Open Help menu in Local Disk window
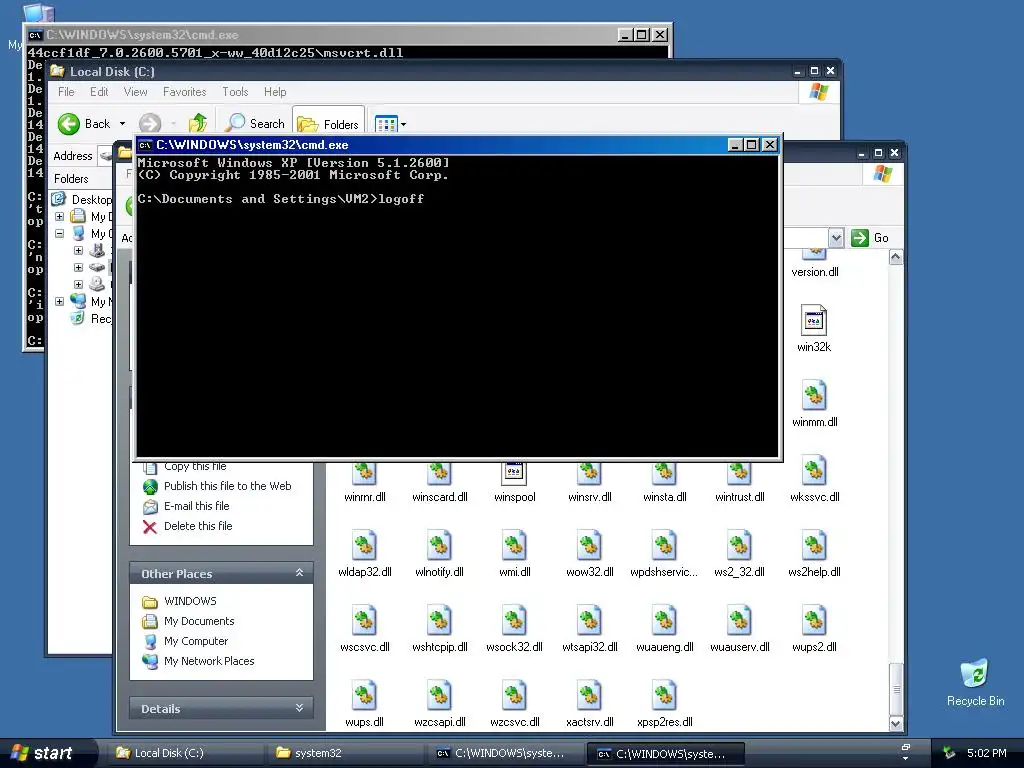 click(275, 92)
